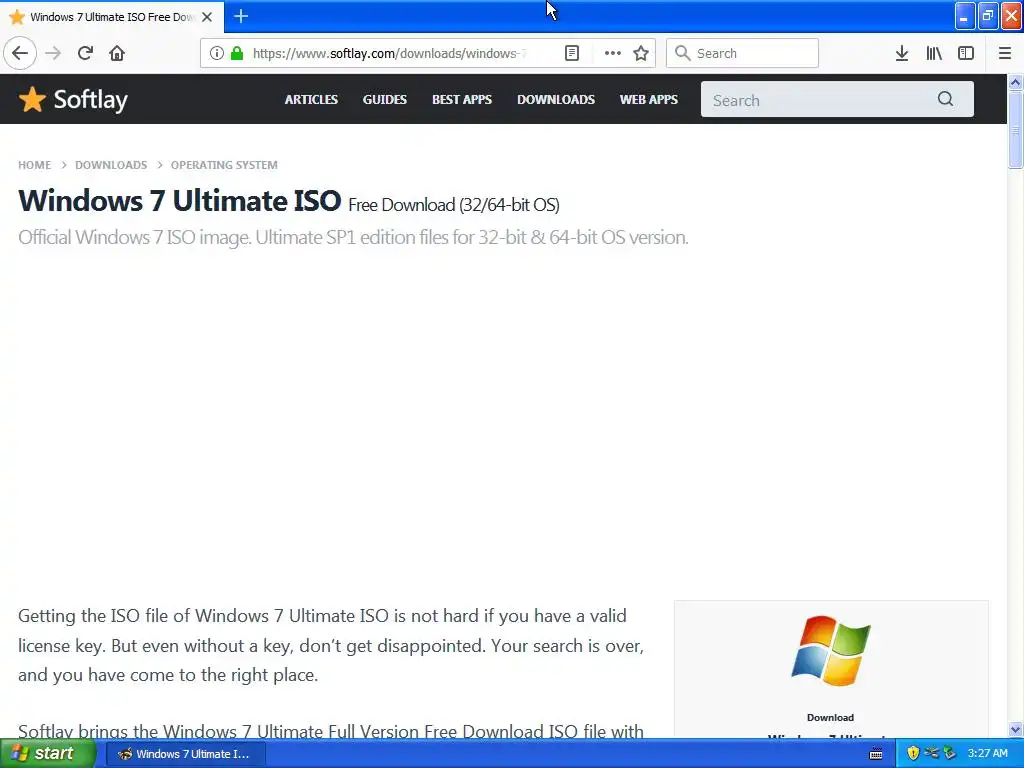The width and height of the screenshot is (1024, 768).
Task: Open GUIDES menu item
Action: pyautogui.click(x=385, y=99)
